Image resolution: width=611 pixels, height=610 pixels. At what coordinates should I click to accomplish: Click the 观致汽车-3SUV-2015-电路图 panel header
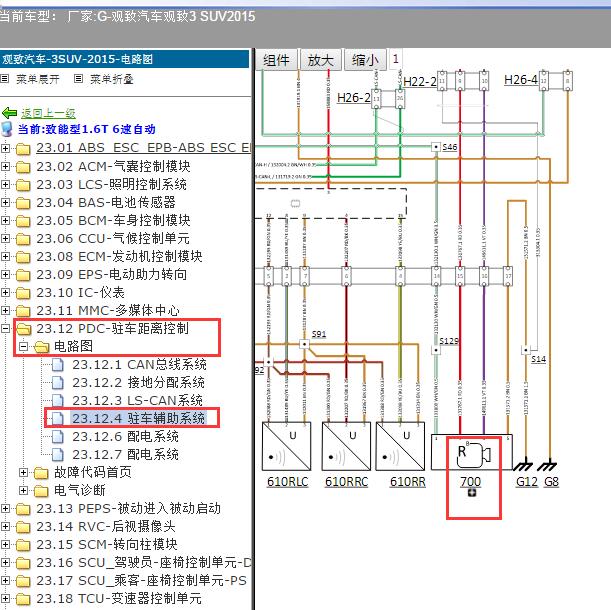(125, 59)
